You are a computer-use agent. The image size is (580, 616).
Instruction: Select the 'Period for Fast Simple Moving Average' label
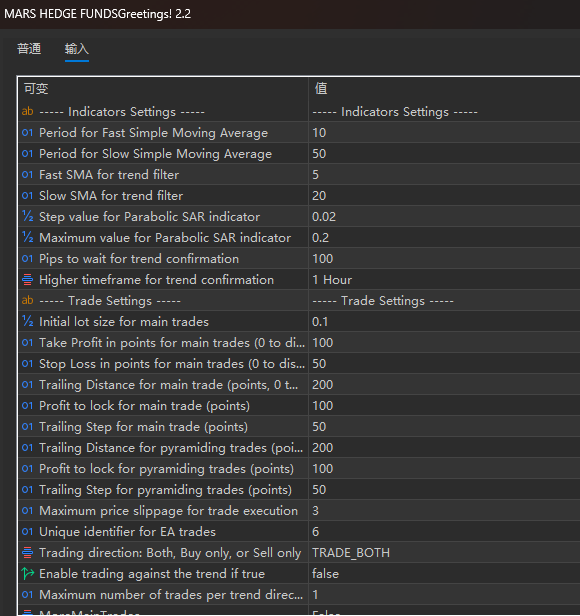point(153,133)
